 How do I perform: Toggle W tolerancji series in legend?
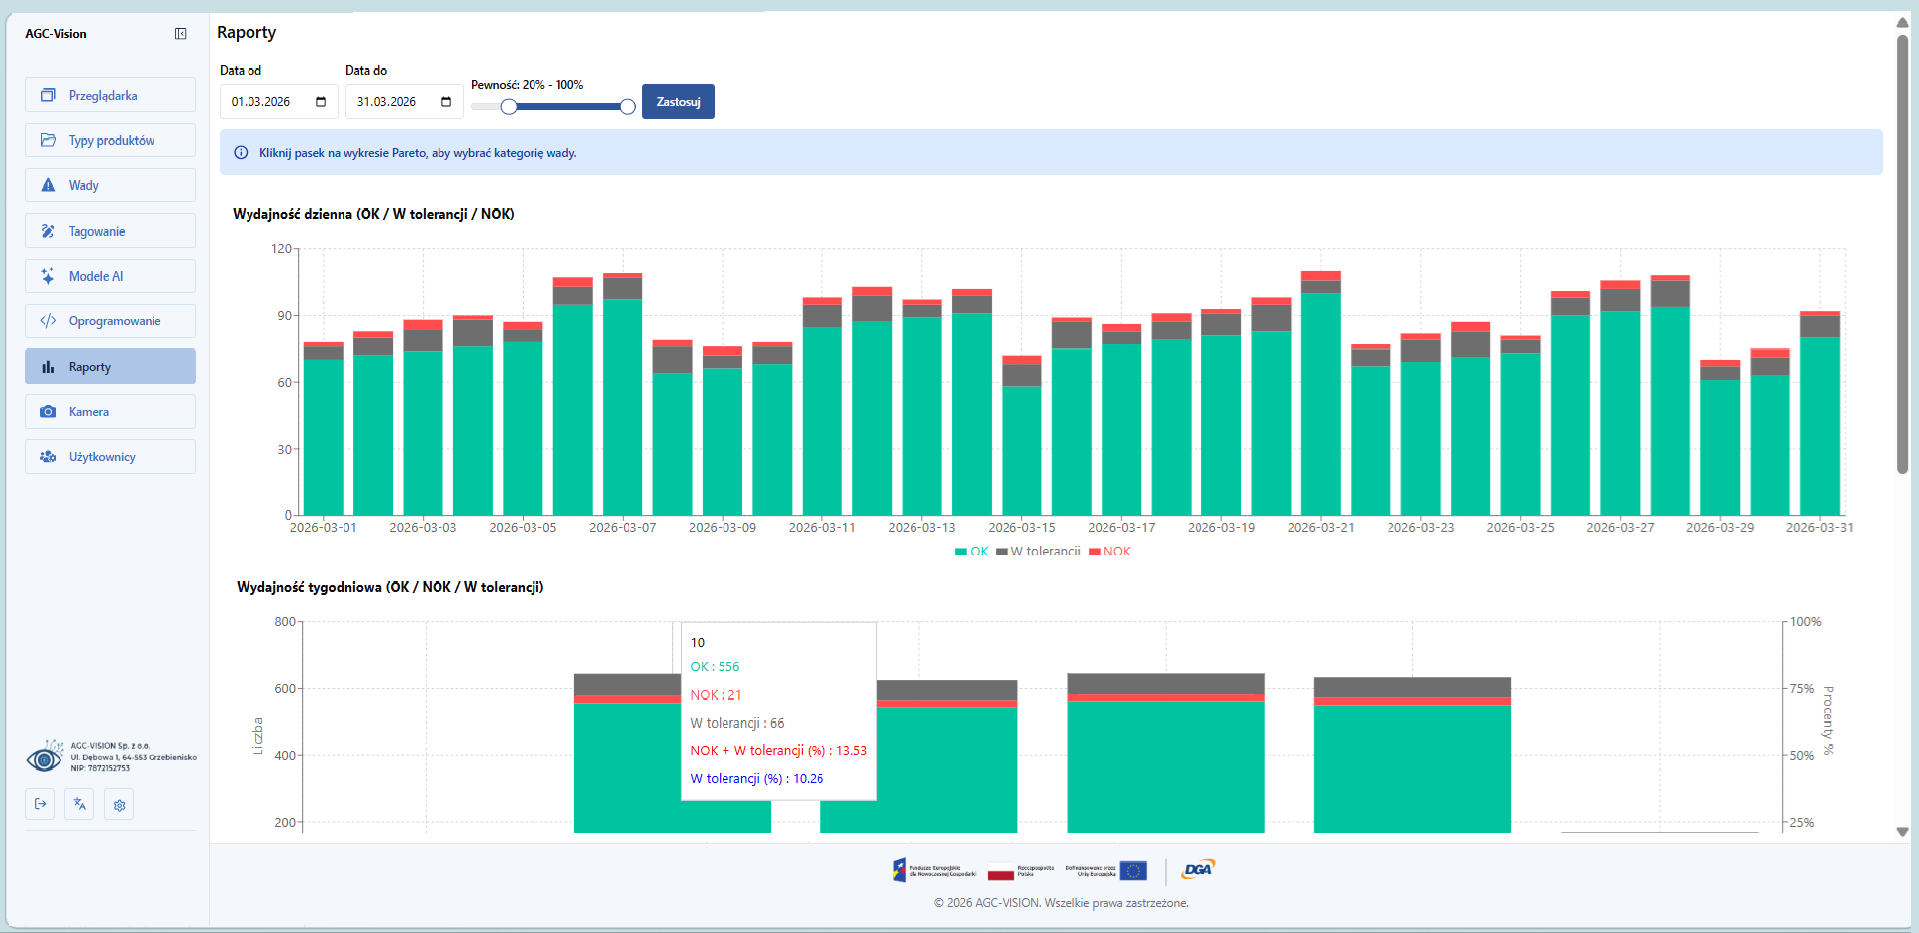(1038, 551)
